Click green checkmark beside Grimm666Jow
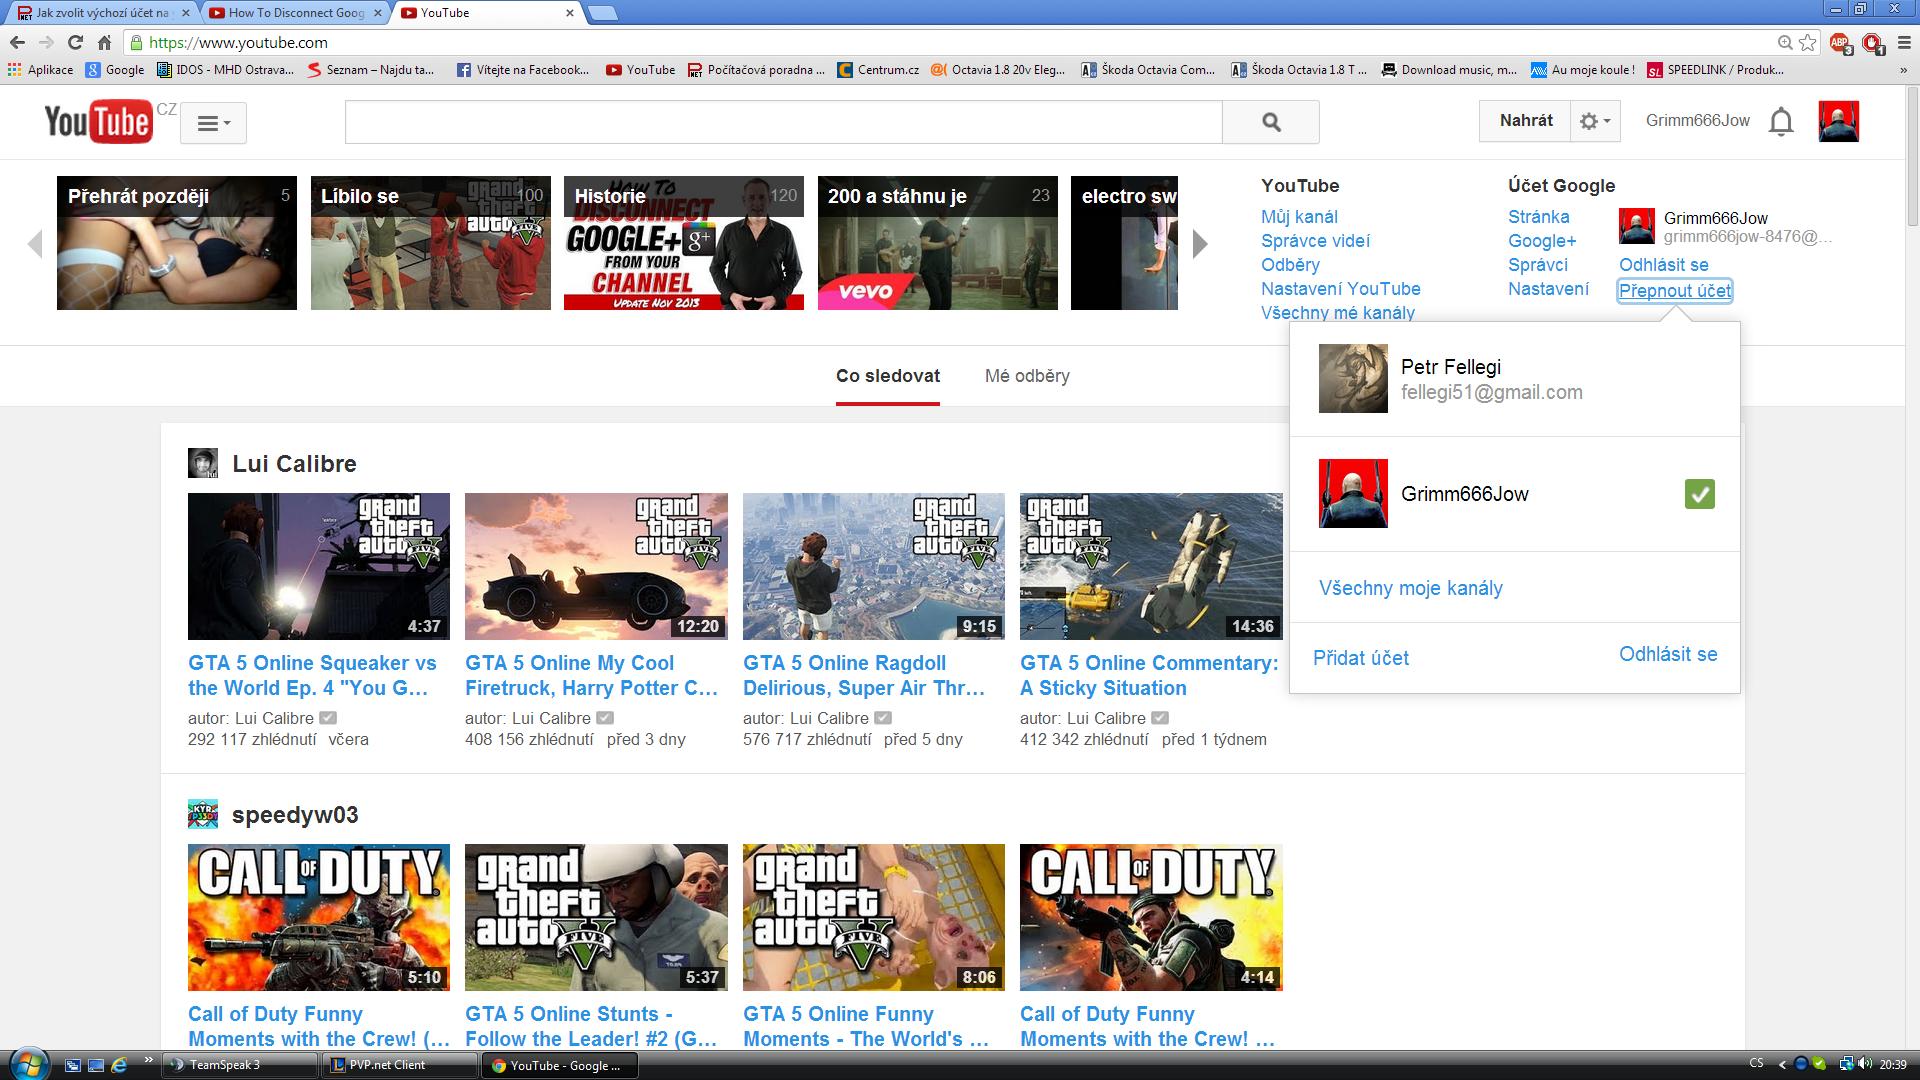1920x1080 pixels. [1699, 494]
